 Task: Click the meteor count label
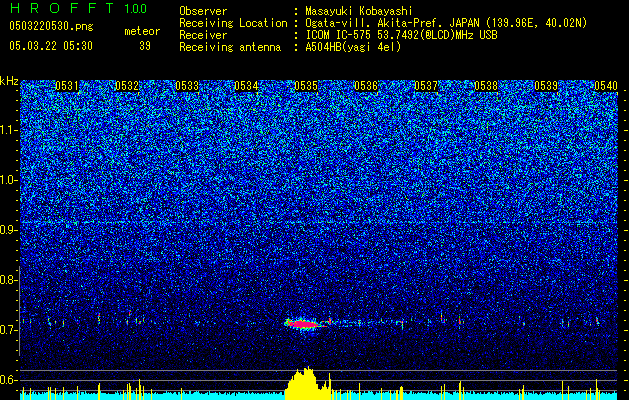pos(142,31)
